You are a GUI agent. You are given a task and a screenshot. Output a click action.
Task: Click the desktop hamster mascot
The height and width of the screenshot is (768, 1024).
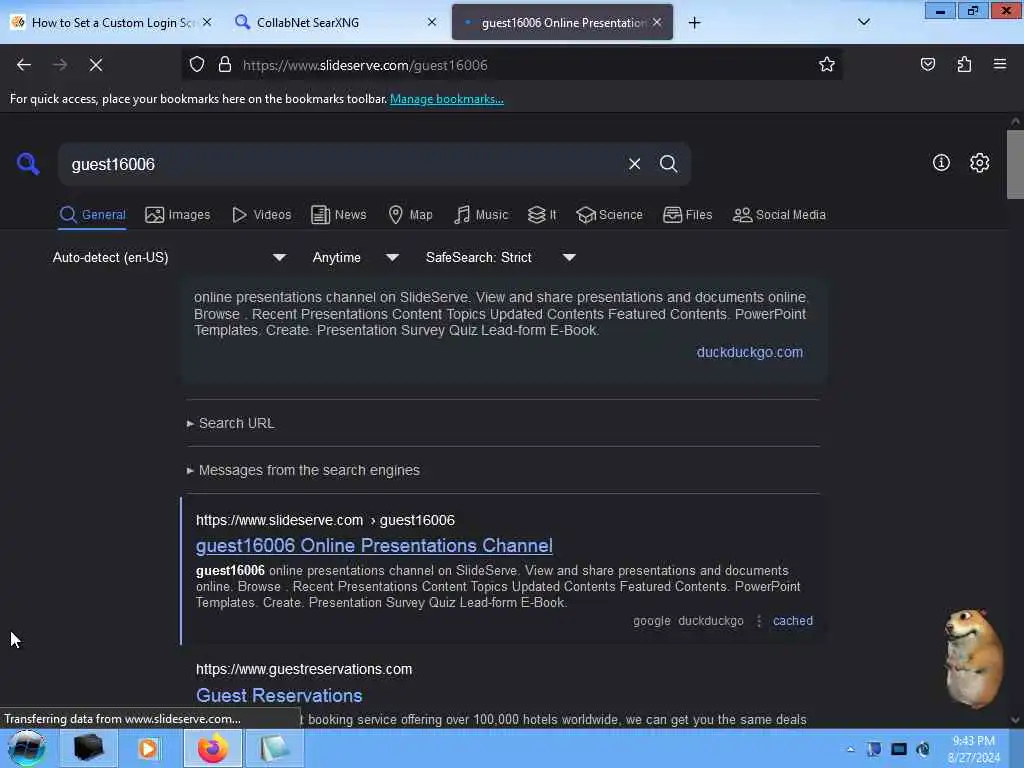(x=974, y=658)
